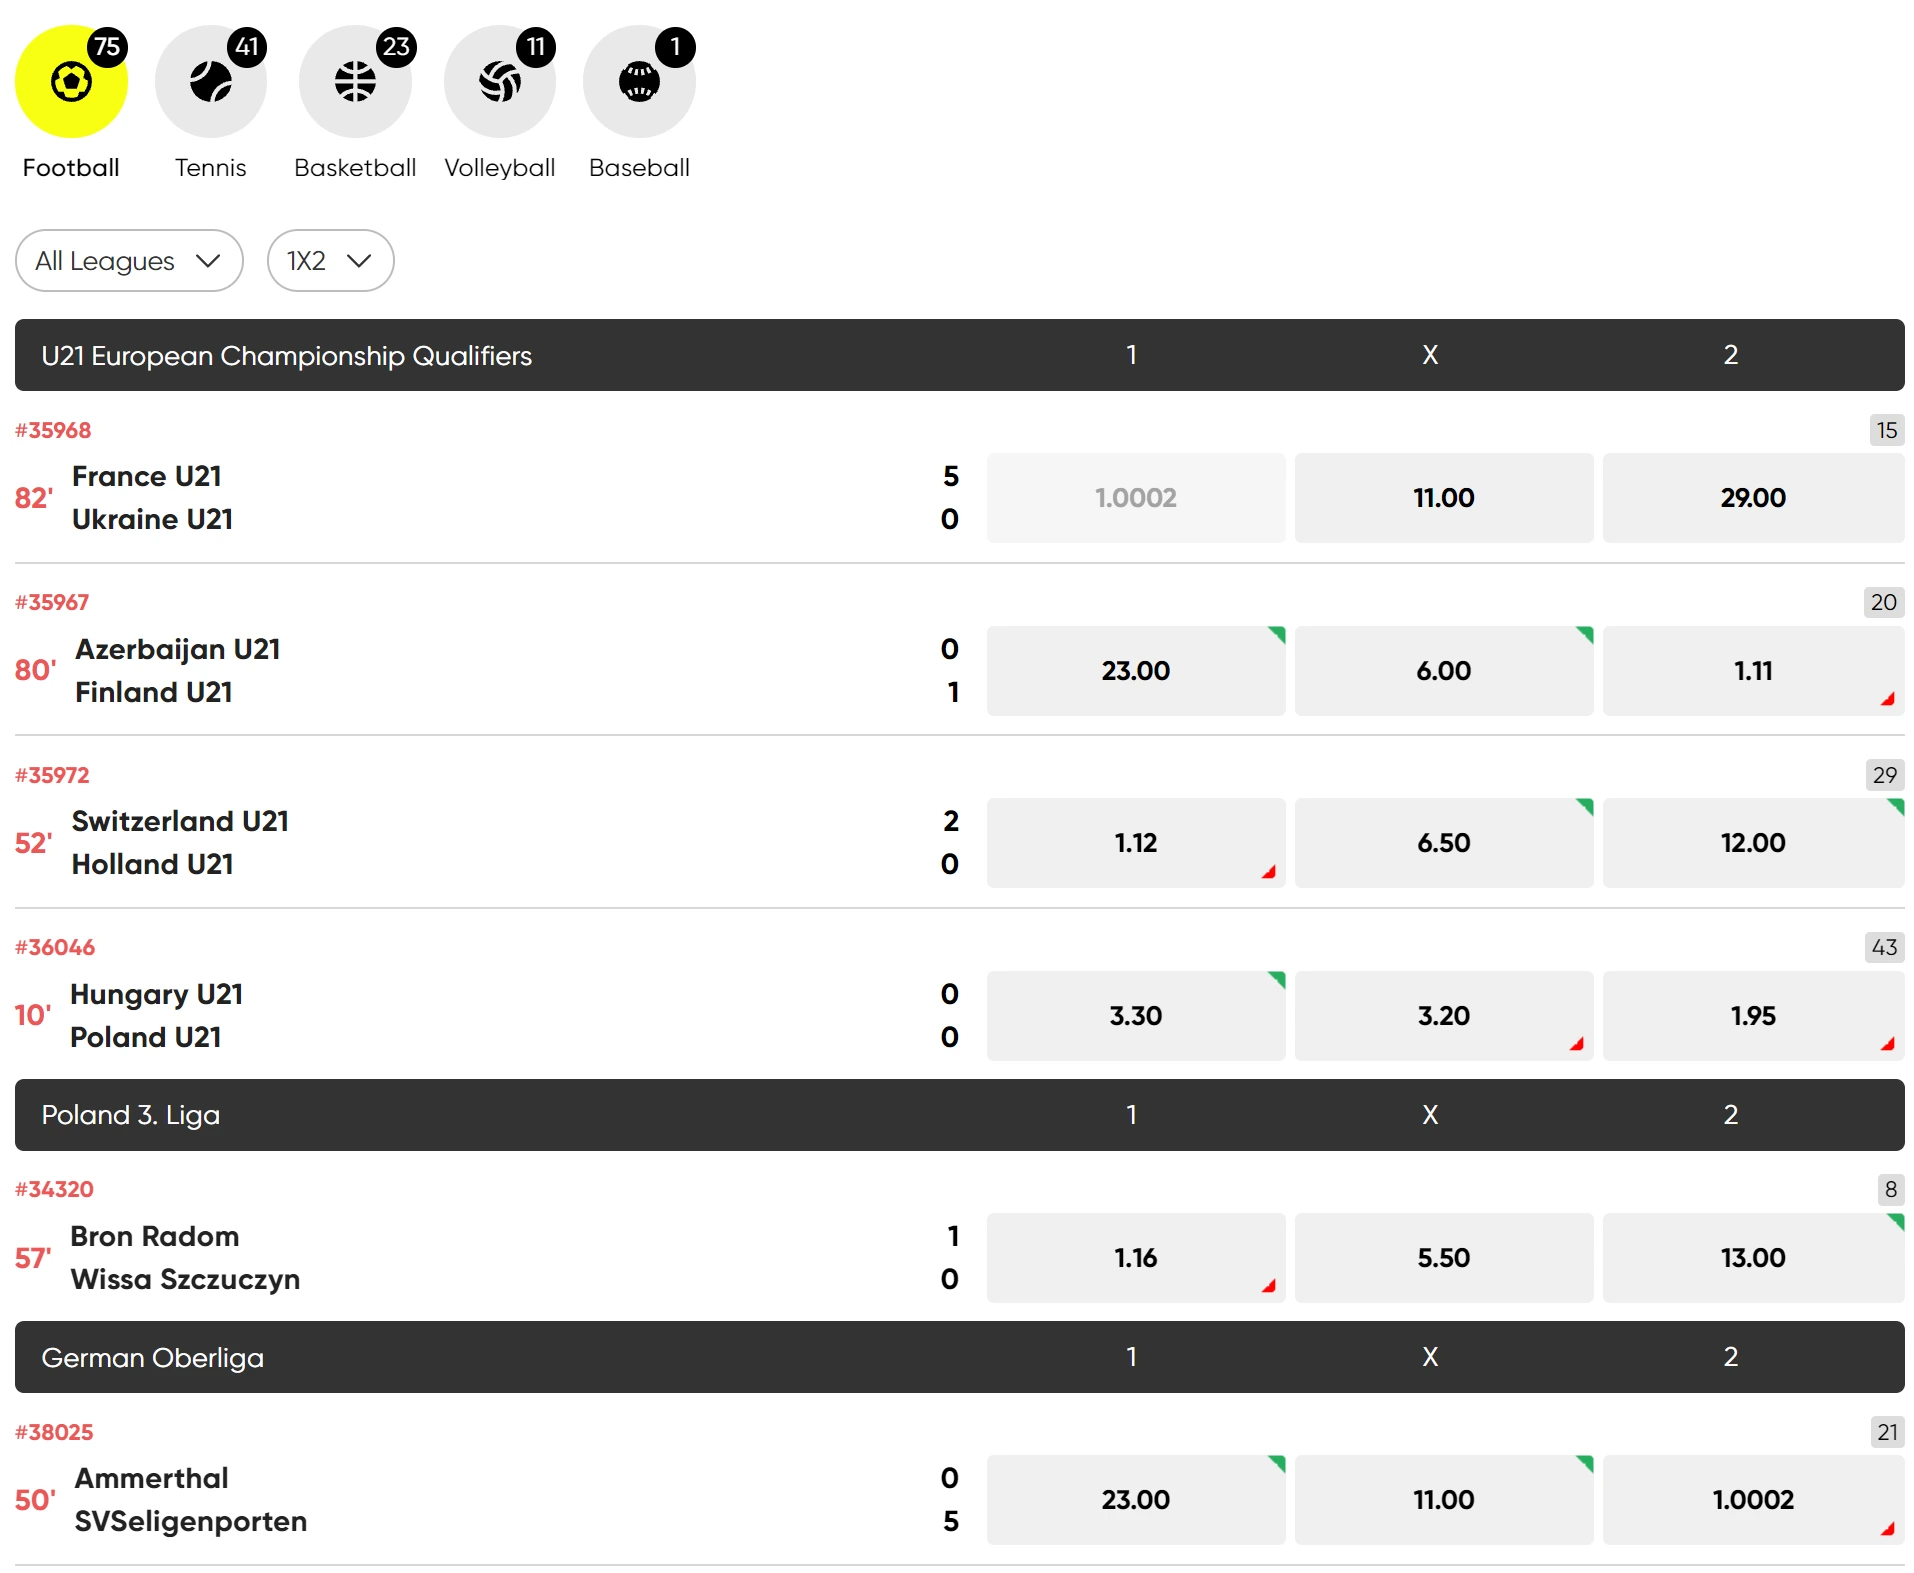This screenshot has height=1573, width=1914.
Task: Open Baseball via the ball icon
Action: tap(639, 80)
